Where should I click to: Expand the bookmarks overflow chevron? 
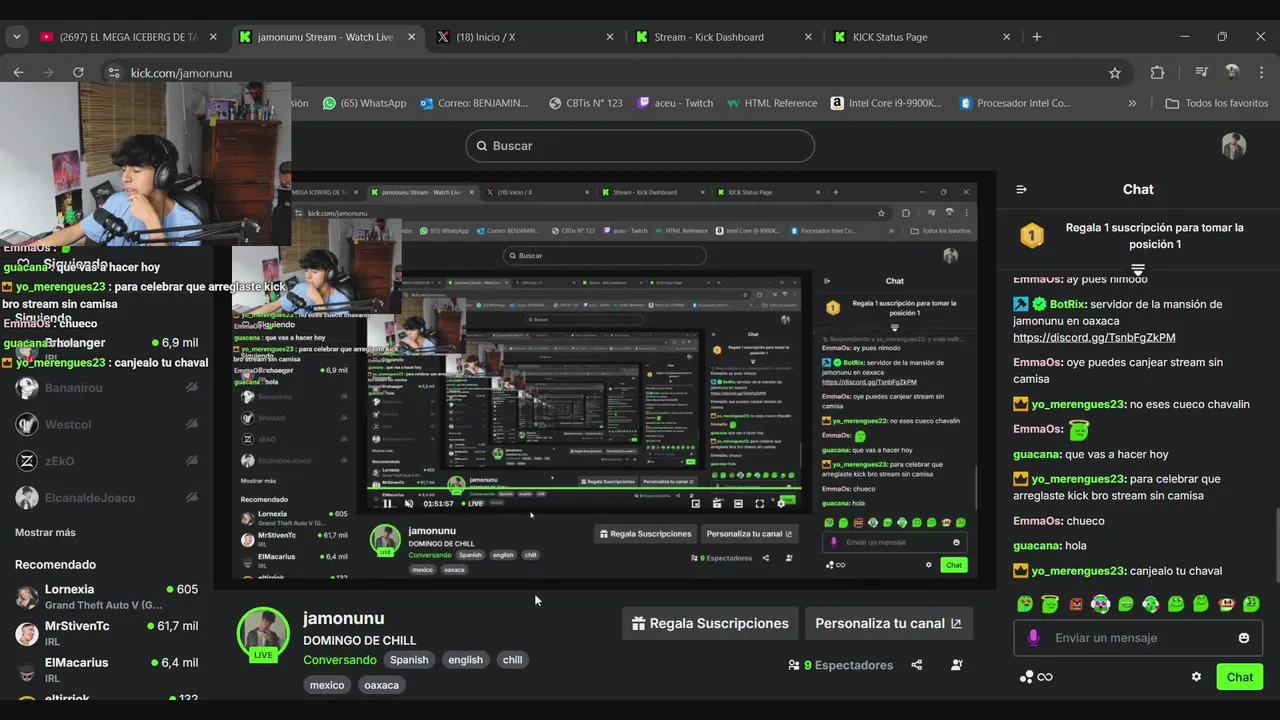coord(1132,103)
